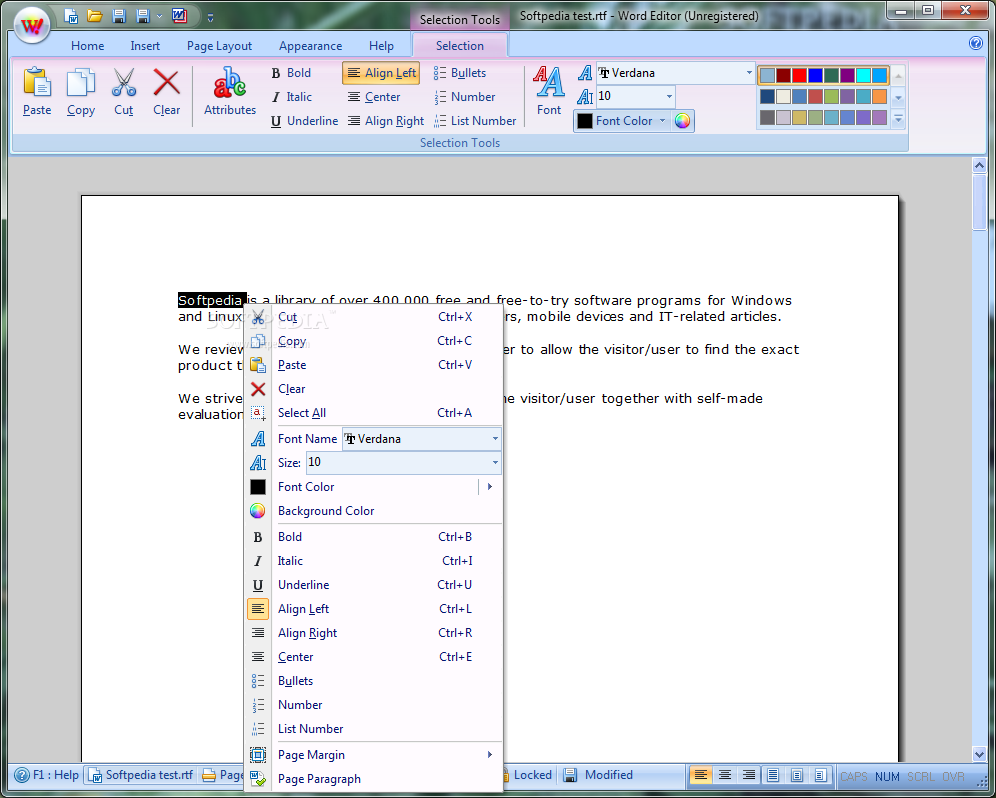Image resolution: width=996 pixels, height=798 pixels.
Task: Toggle Underline in the ribbon
Action: coord(304,121)
